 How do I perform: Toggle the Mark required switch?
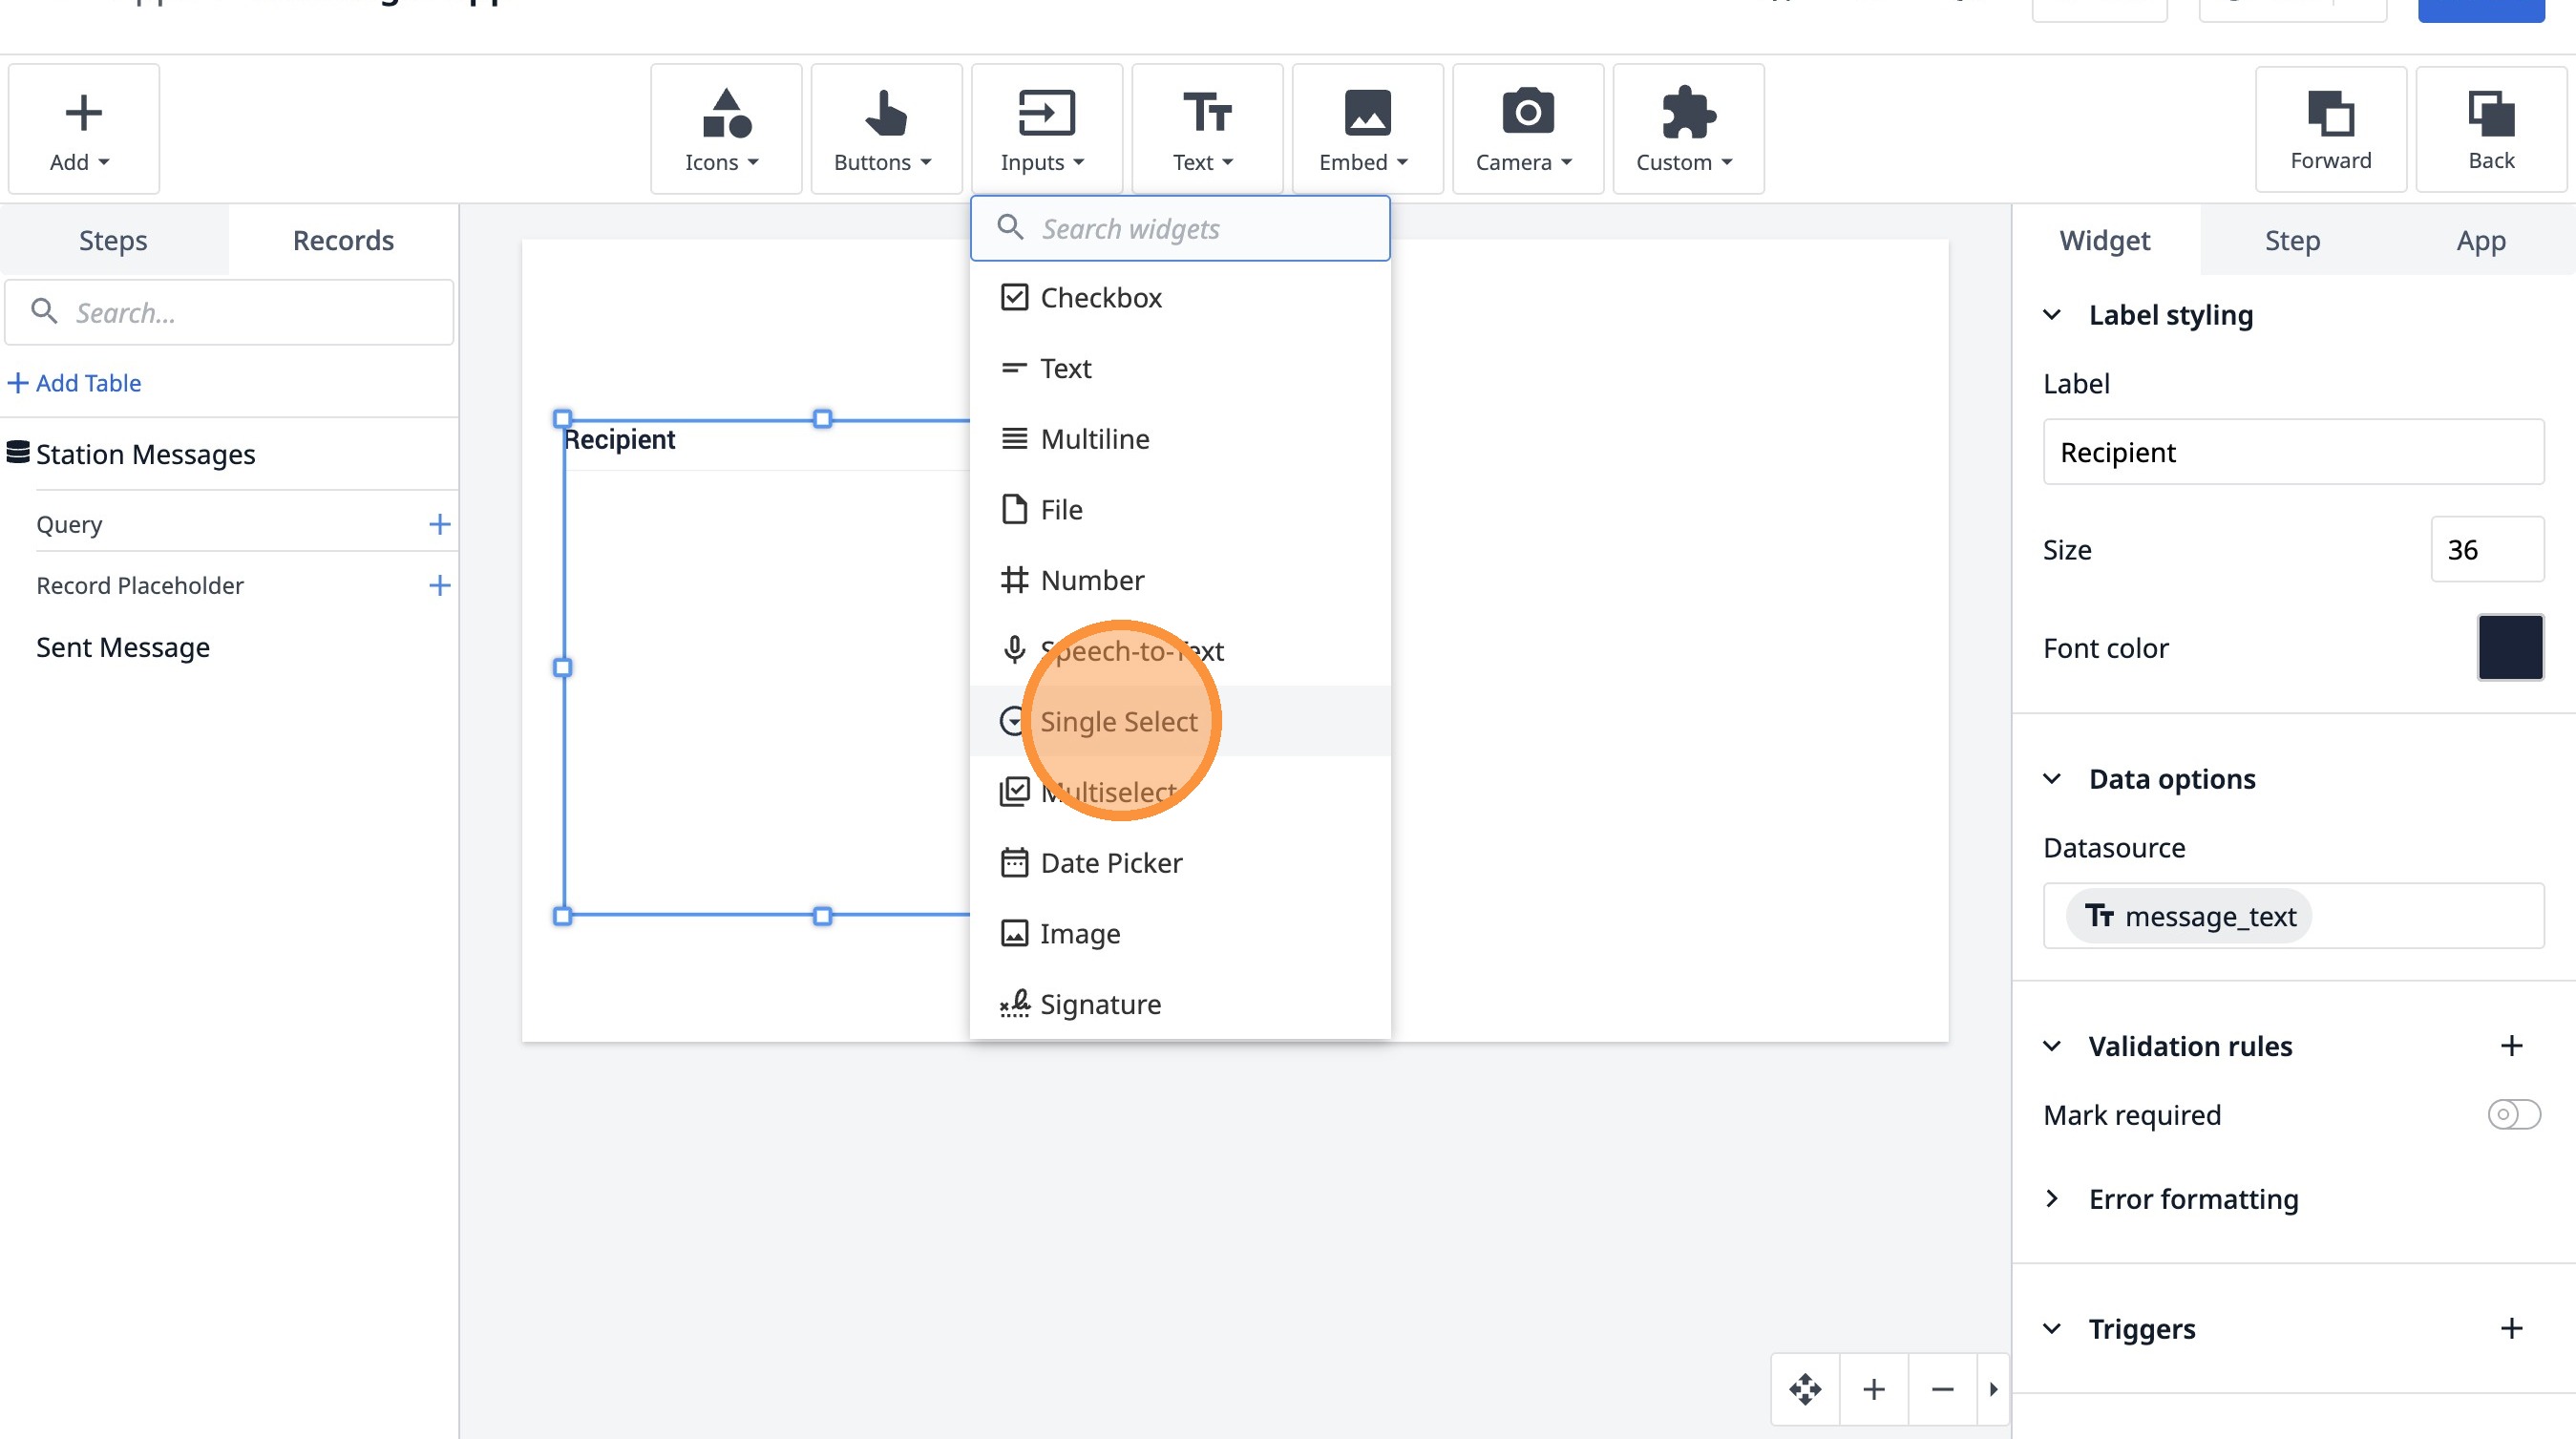2513,1114
